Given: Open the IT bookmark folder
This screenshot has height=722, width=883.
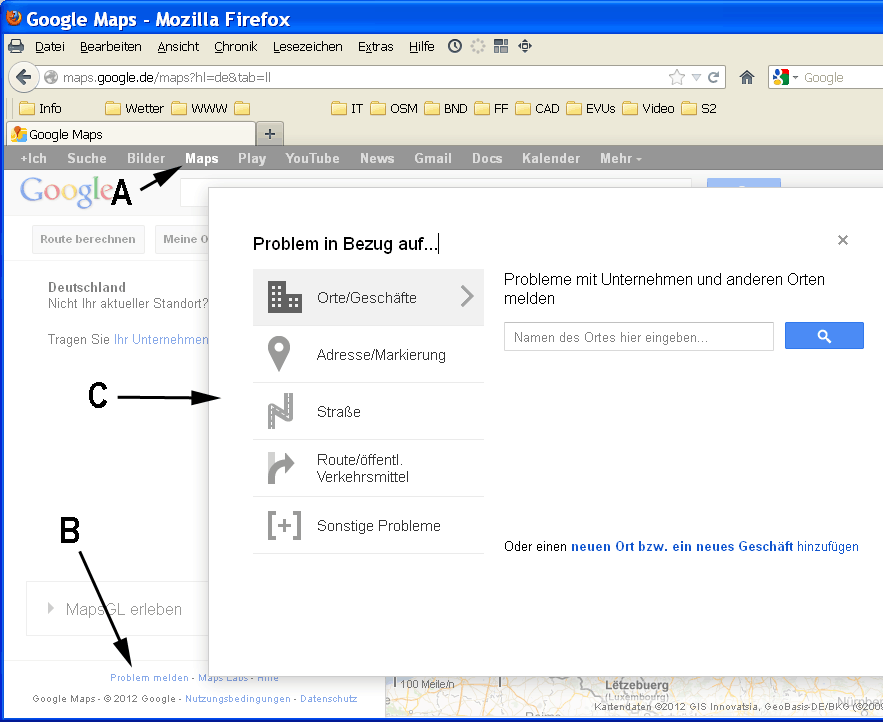Looking at the screenshot, I should point(347,108).
